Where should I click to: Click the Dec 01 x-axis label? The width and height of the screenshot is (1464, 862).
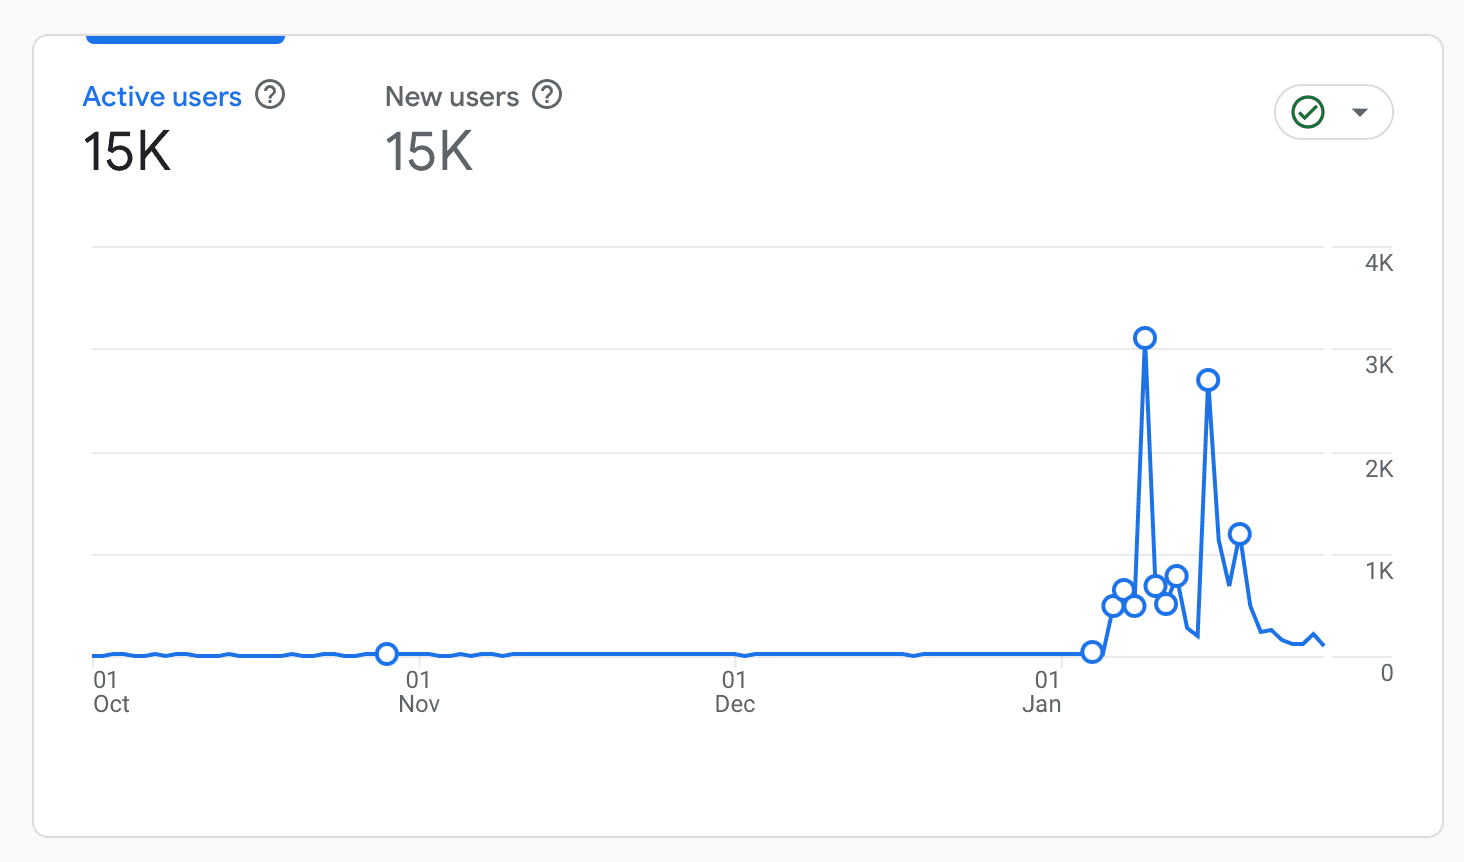[734, 691]
